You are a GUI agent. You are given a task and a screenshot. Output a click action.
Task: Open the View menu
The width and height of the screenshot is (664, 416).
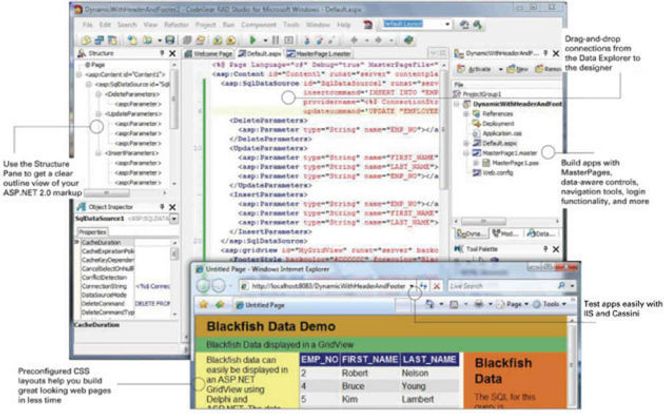click(x=150, y=25)
